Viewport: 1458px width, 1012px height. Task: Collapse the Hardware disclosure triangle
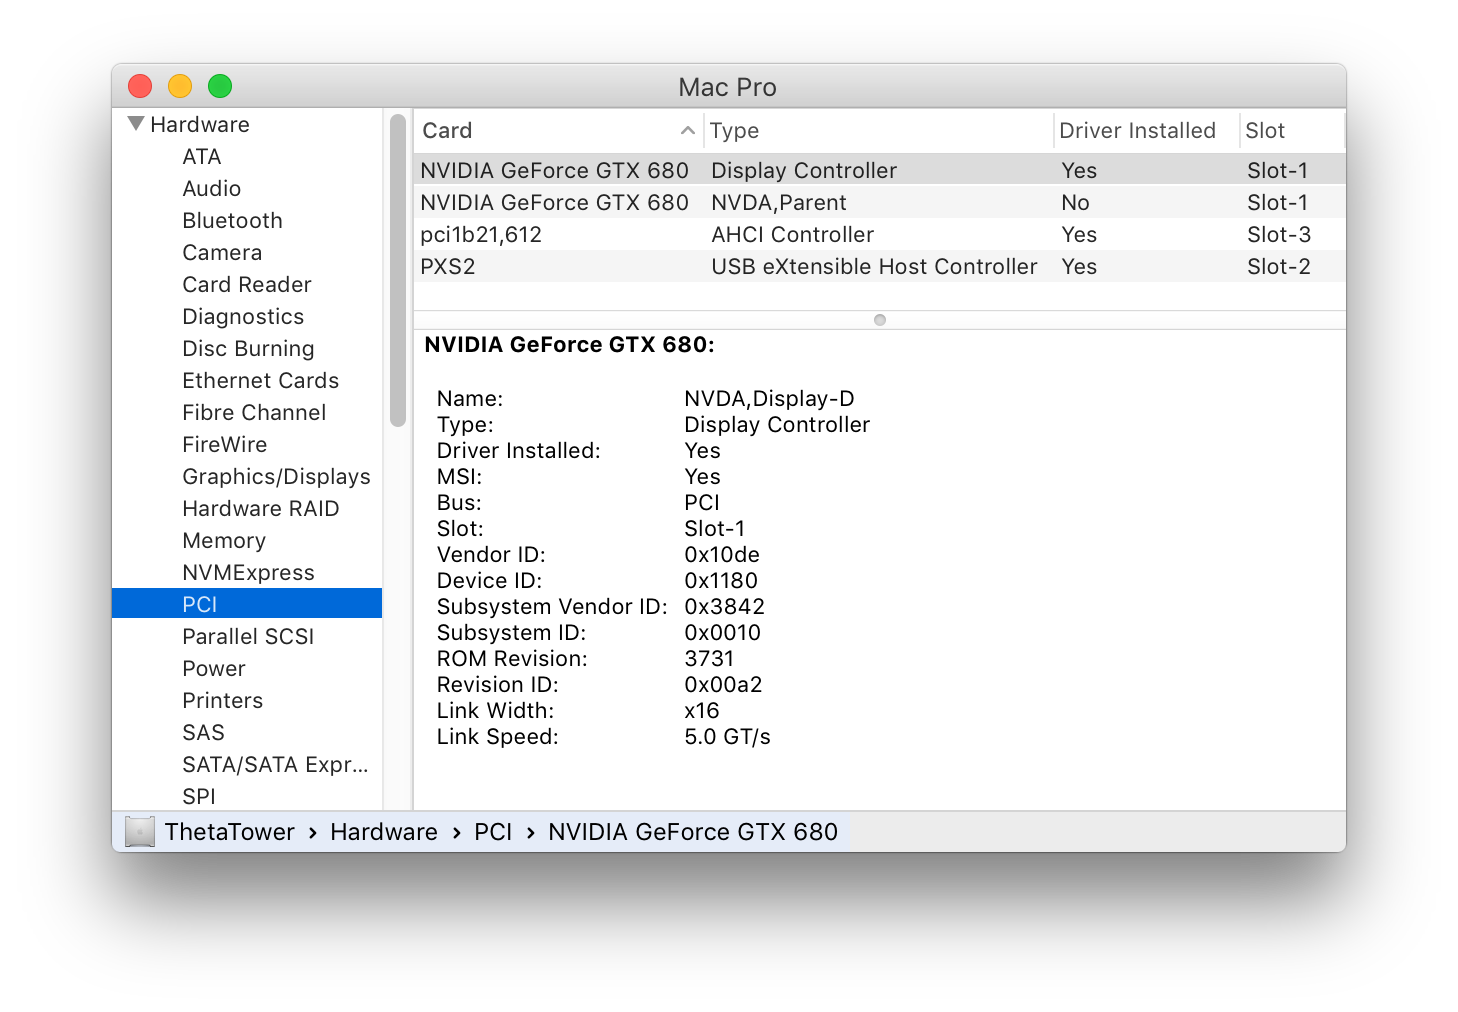137,124
